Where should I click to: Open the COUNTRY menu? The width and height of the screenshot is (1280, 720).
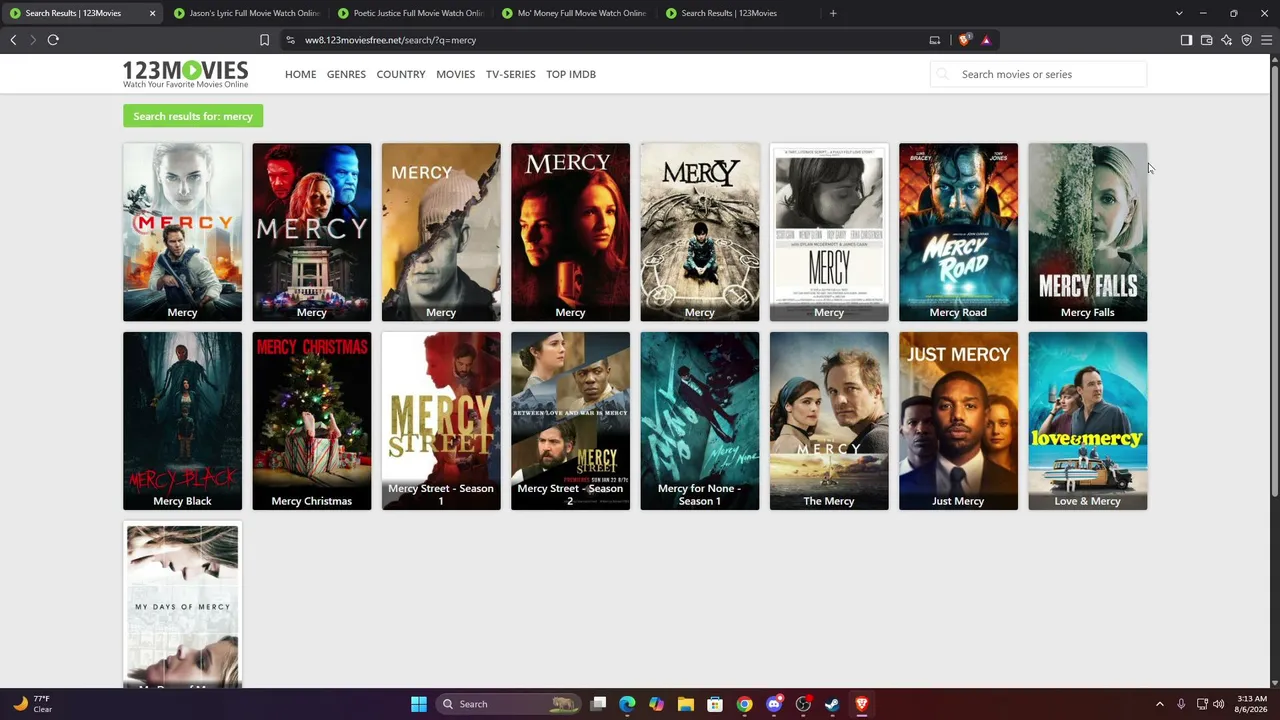coord(401,74)
